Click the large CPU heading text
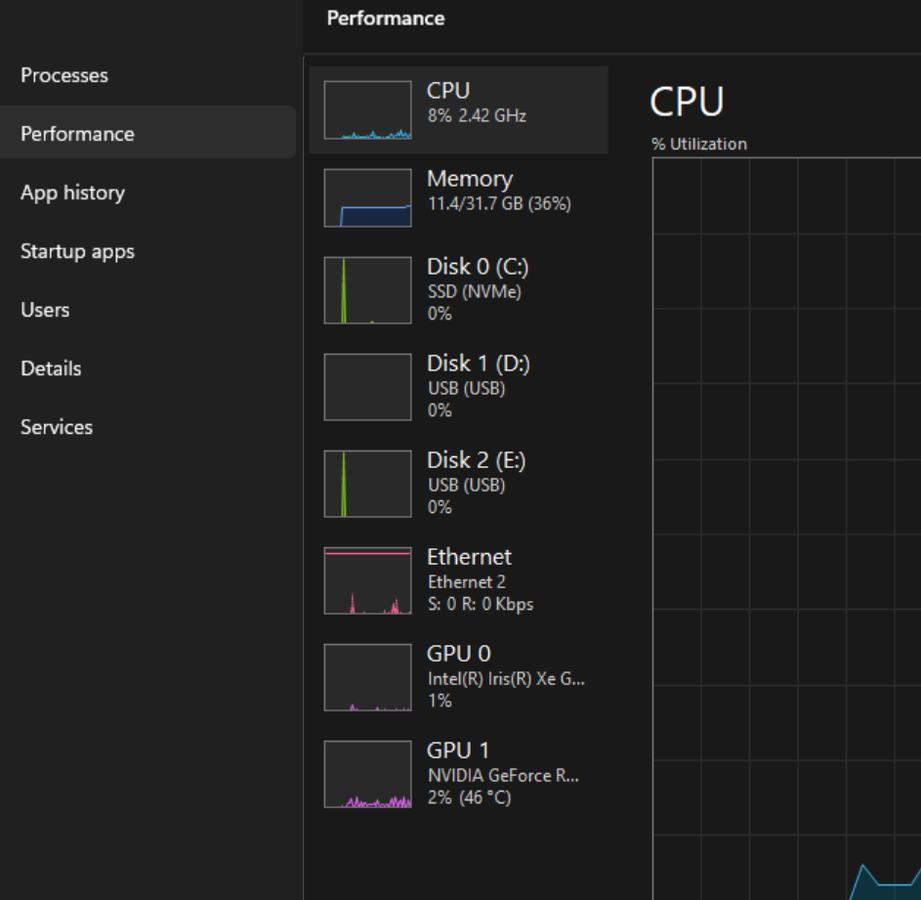The image size is (921, 900). pos(686,102)
